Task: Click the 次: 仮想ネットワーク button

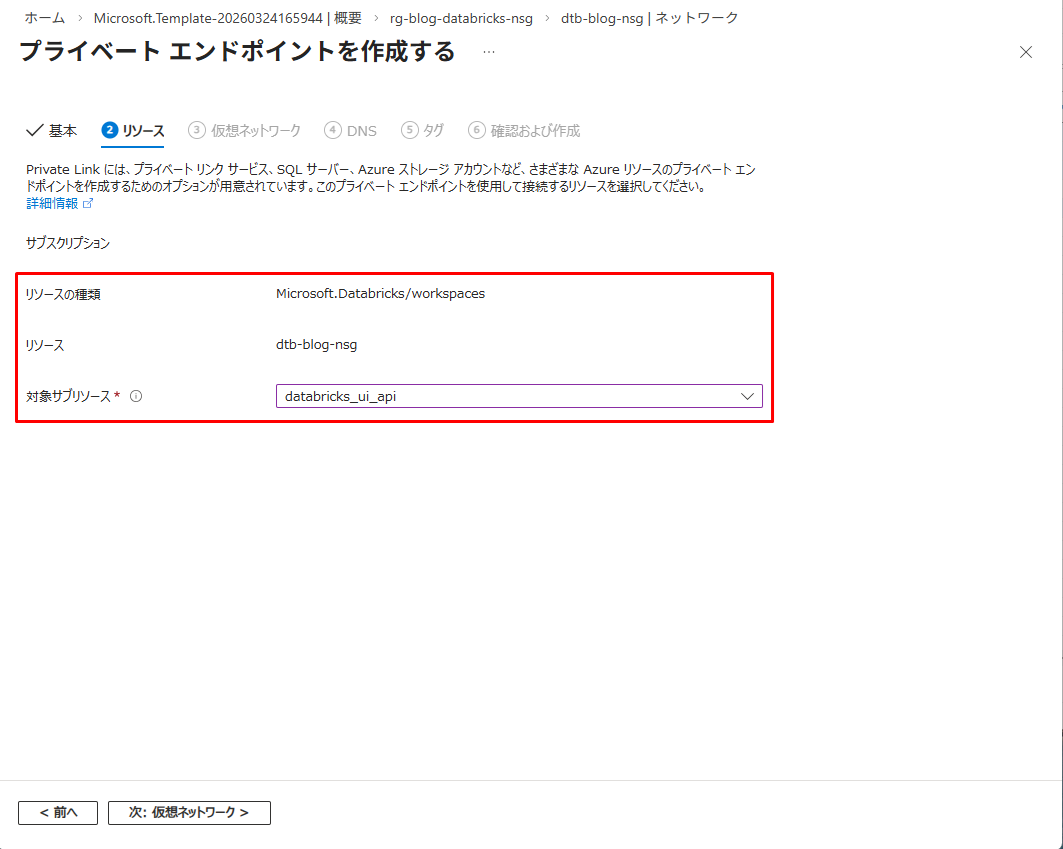Action: click(189, 812)
